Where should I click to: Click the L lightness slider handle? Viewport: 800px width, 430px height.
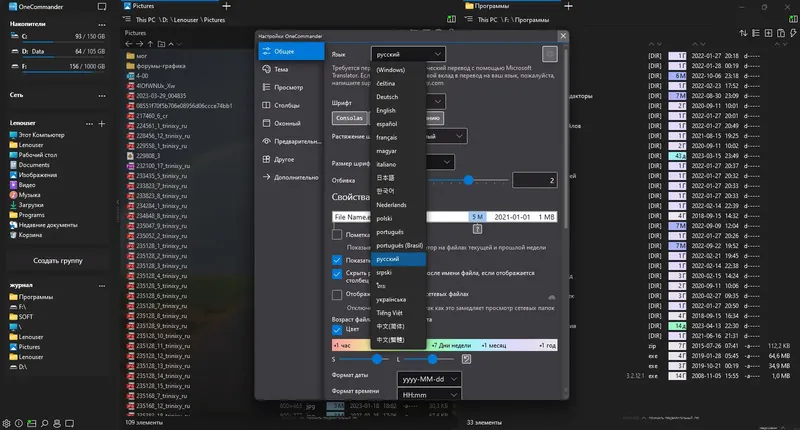[432, 359]
